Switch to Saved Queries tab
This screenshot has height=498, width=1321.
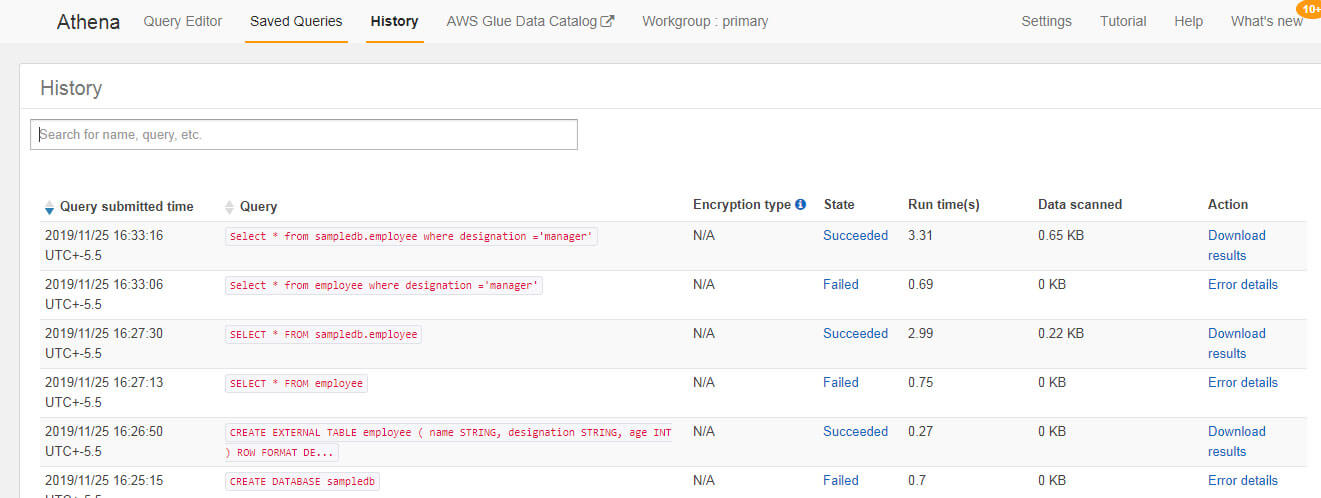pos(296,21)
